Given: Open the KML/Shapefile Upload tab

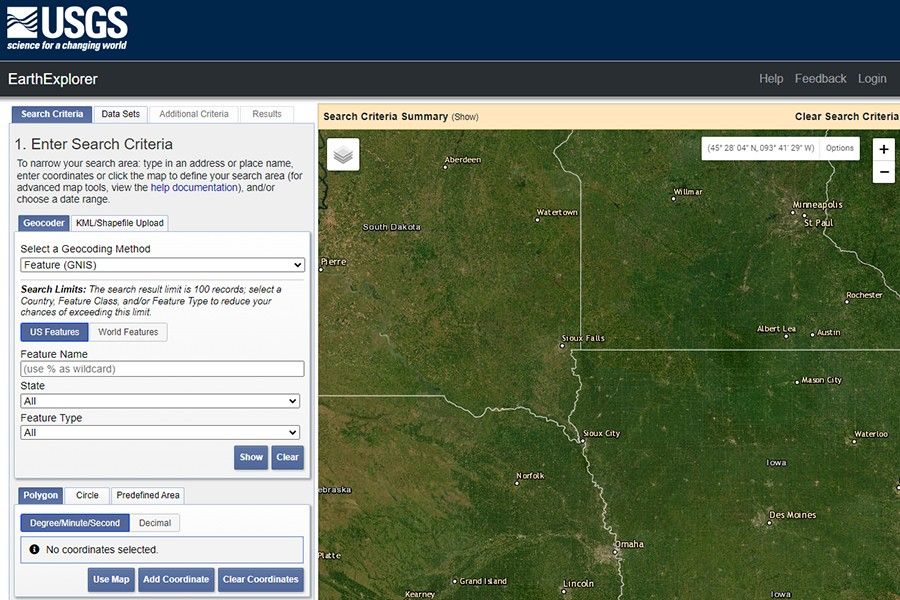Looking at the screenshot, I should tap(120, 223).
